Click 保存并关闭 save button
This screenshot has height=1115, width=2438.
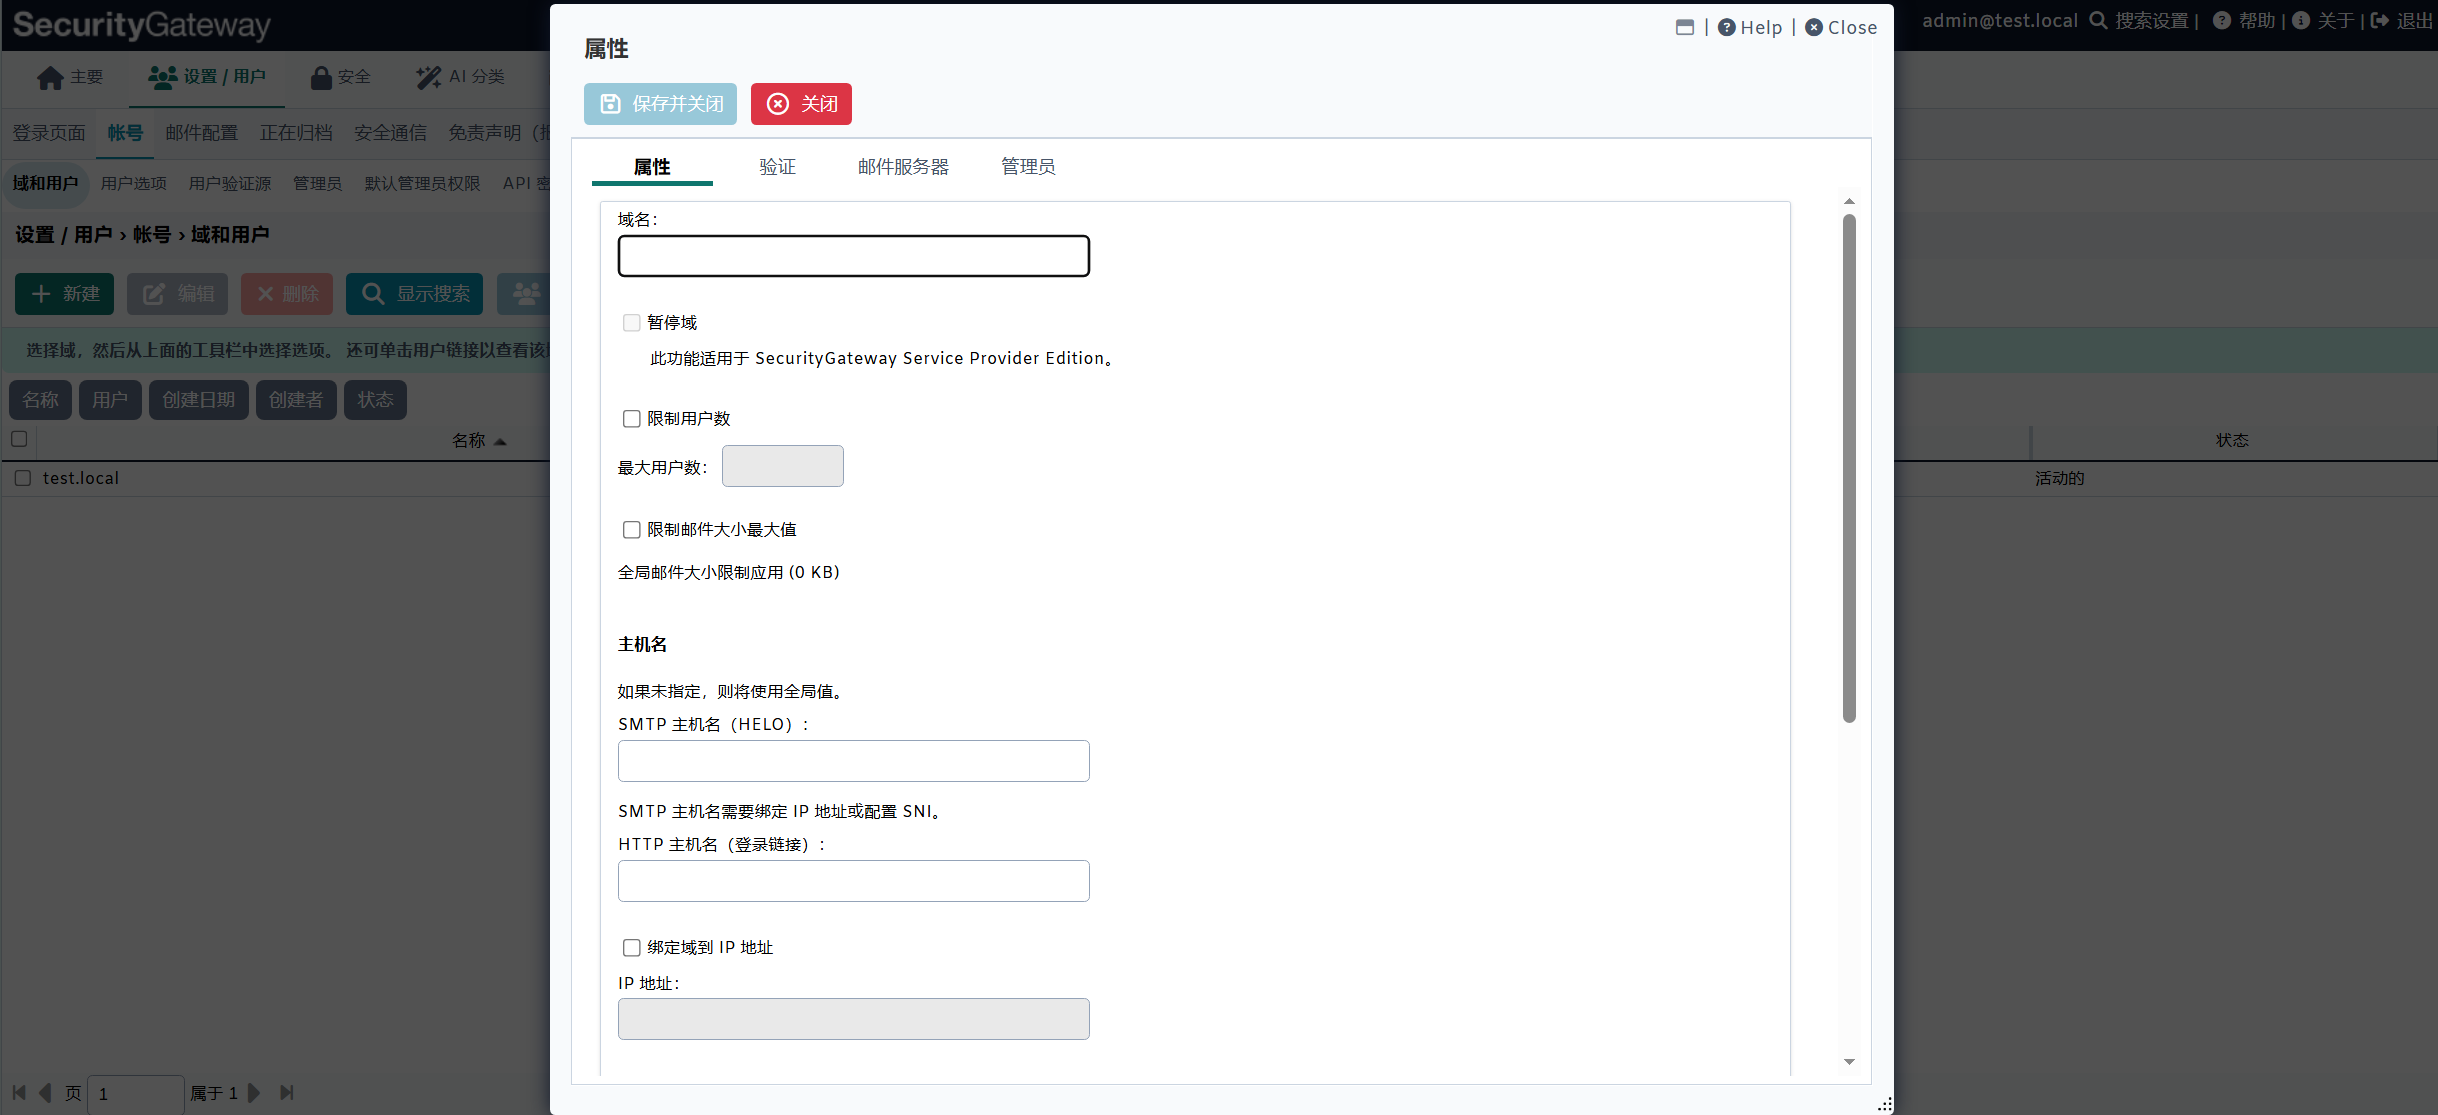660,104
